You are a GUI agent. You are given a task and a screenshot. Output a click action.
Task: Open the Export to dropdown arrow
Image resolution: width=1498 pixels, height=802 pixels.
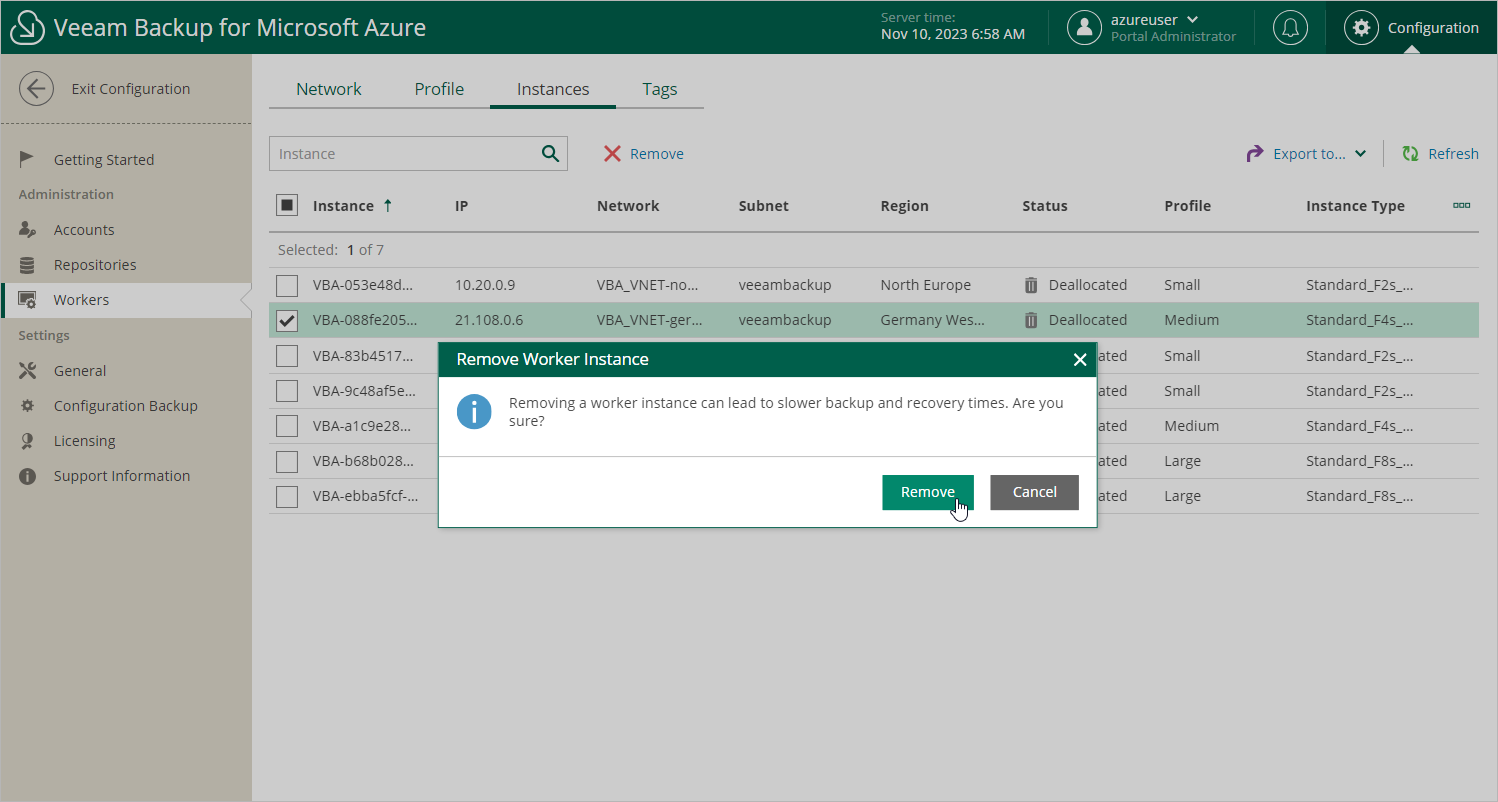pos(1360,154)
